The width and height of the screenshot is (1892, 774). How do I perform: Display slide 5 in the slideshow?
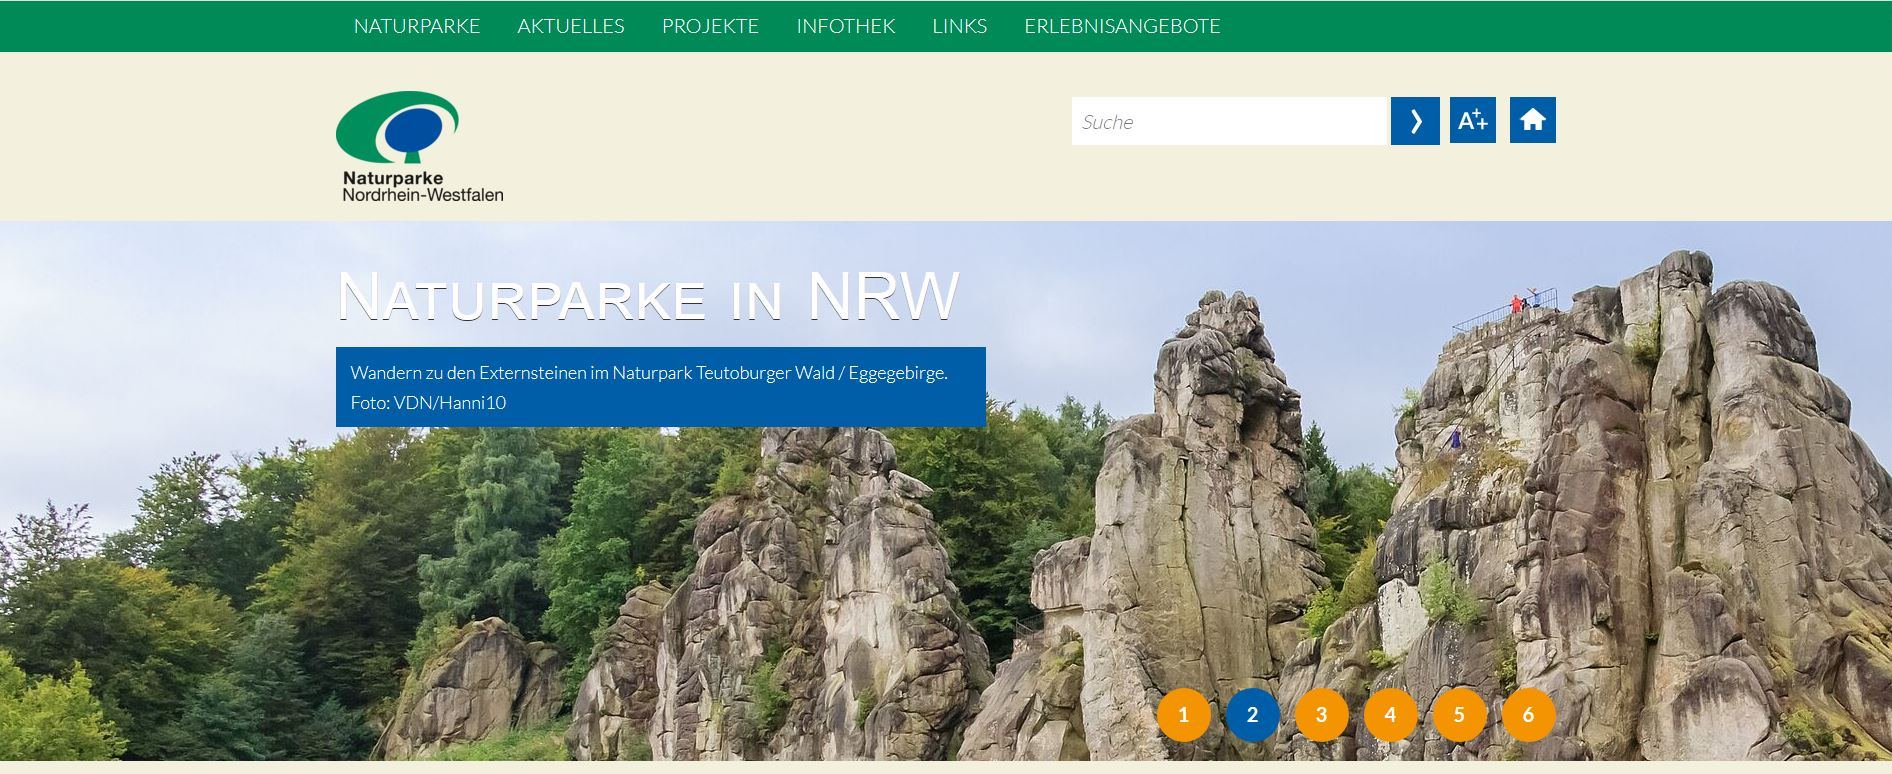(x=1459, y=715)
